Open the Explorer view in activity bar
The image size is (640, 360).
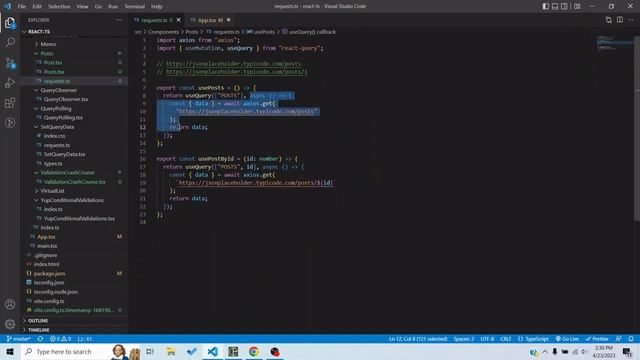click(x=10, y=22)
